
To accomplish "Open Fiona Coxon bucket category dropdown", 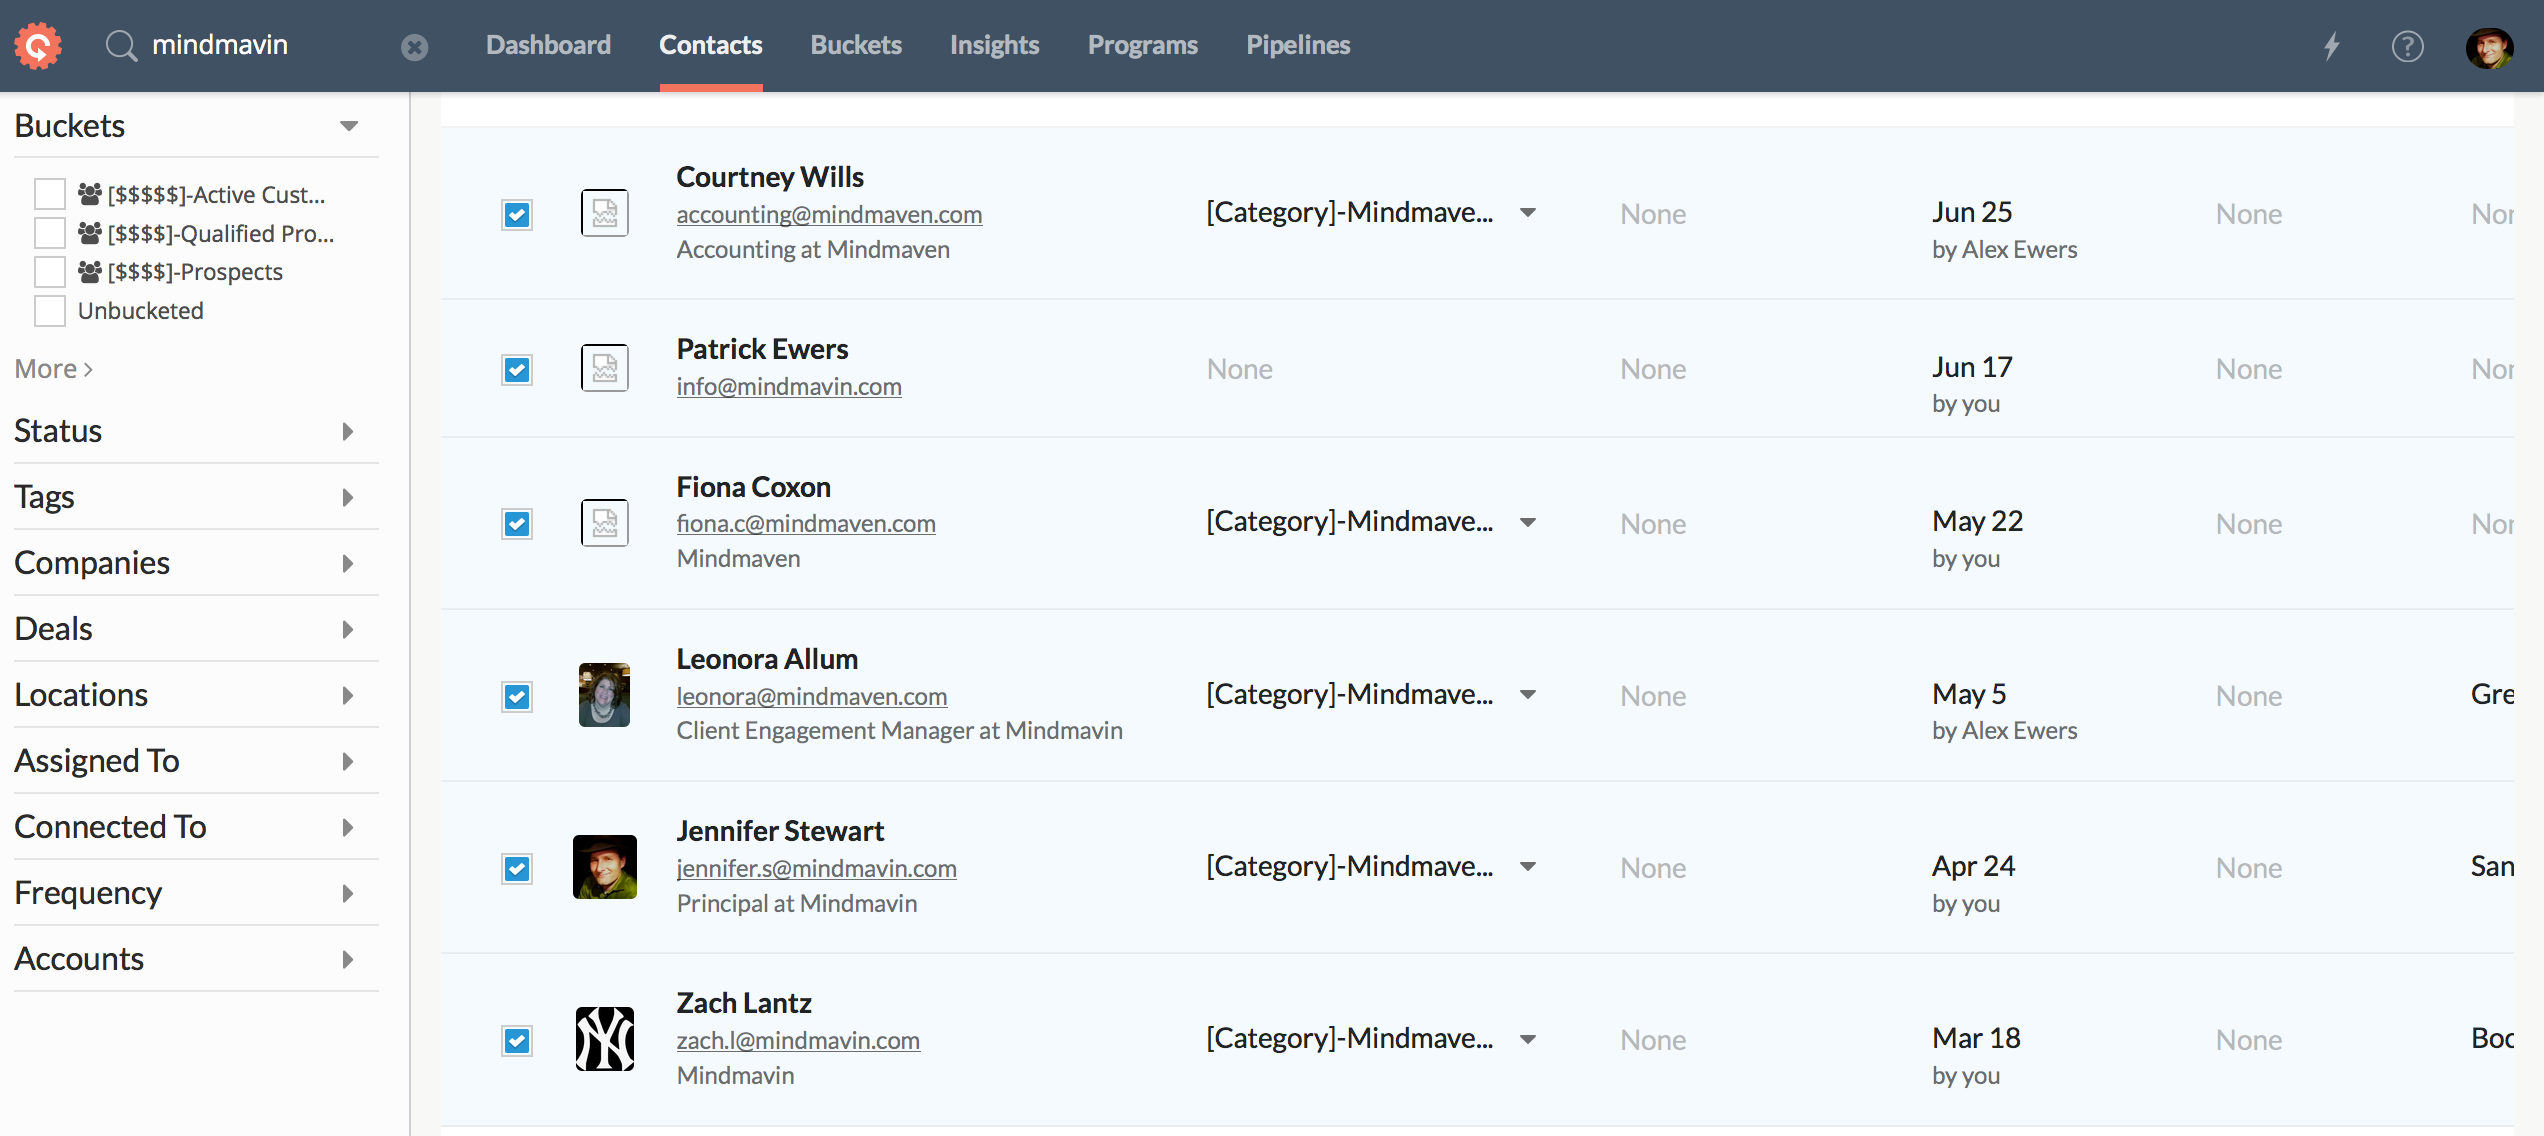I will click(x=1527, y=522).
